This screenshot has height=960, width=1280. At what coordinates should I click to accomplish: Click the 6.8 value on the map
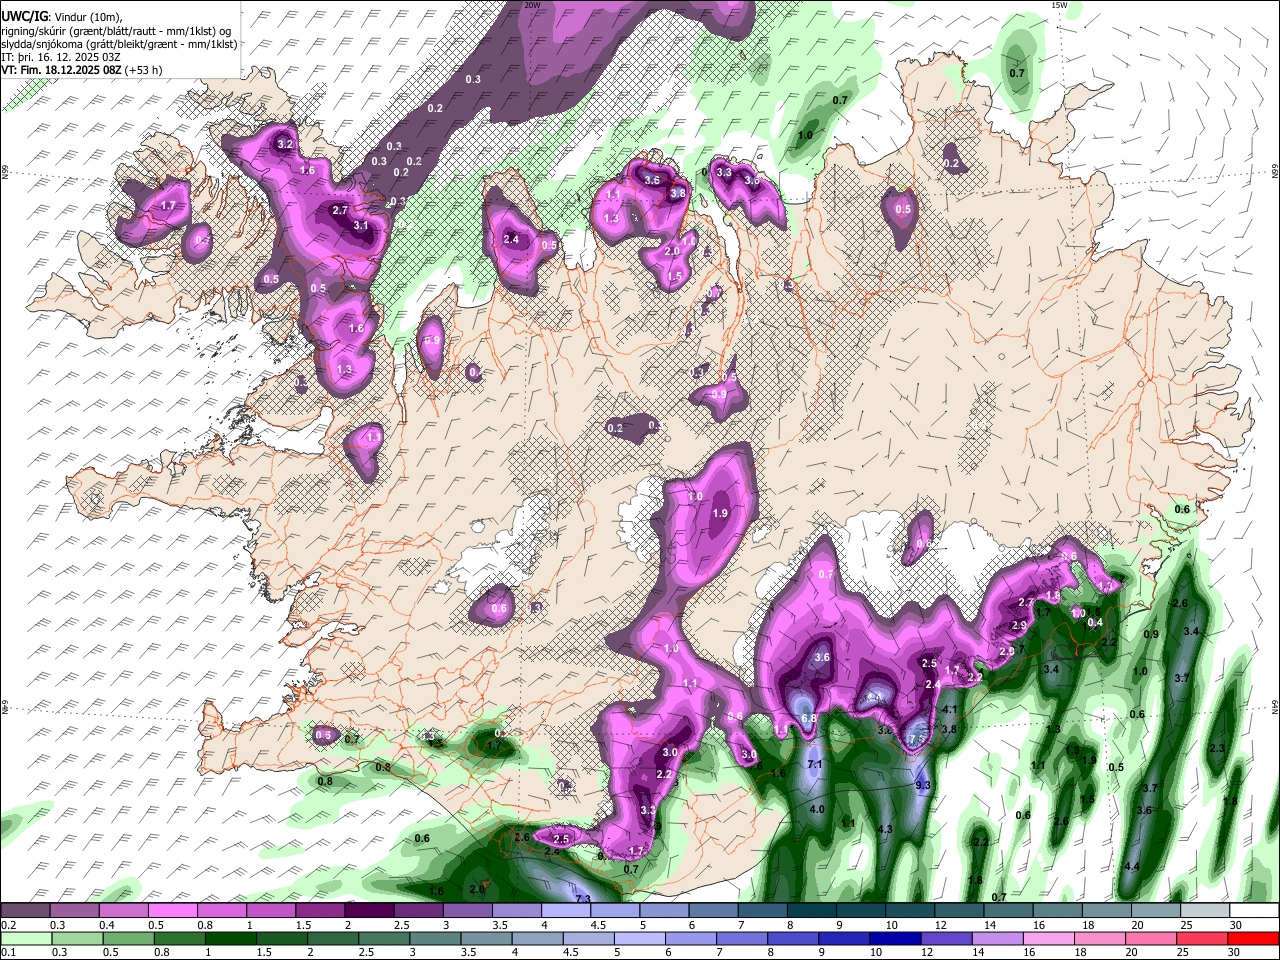click(809, 719)
